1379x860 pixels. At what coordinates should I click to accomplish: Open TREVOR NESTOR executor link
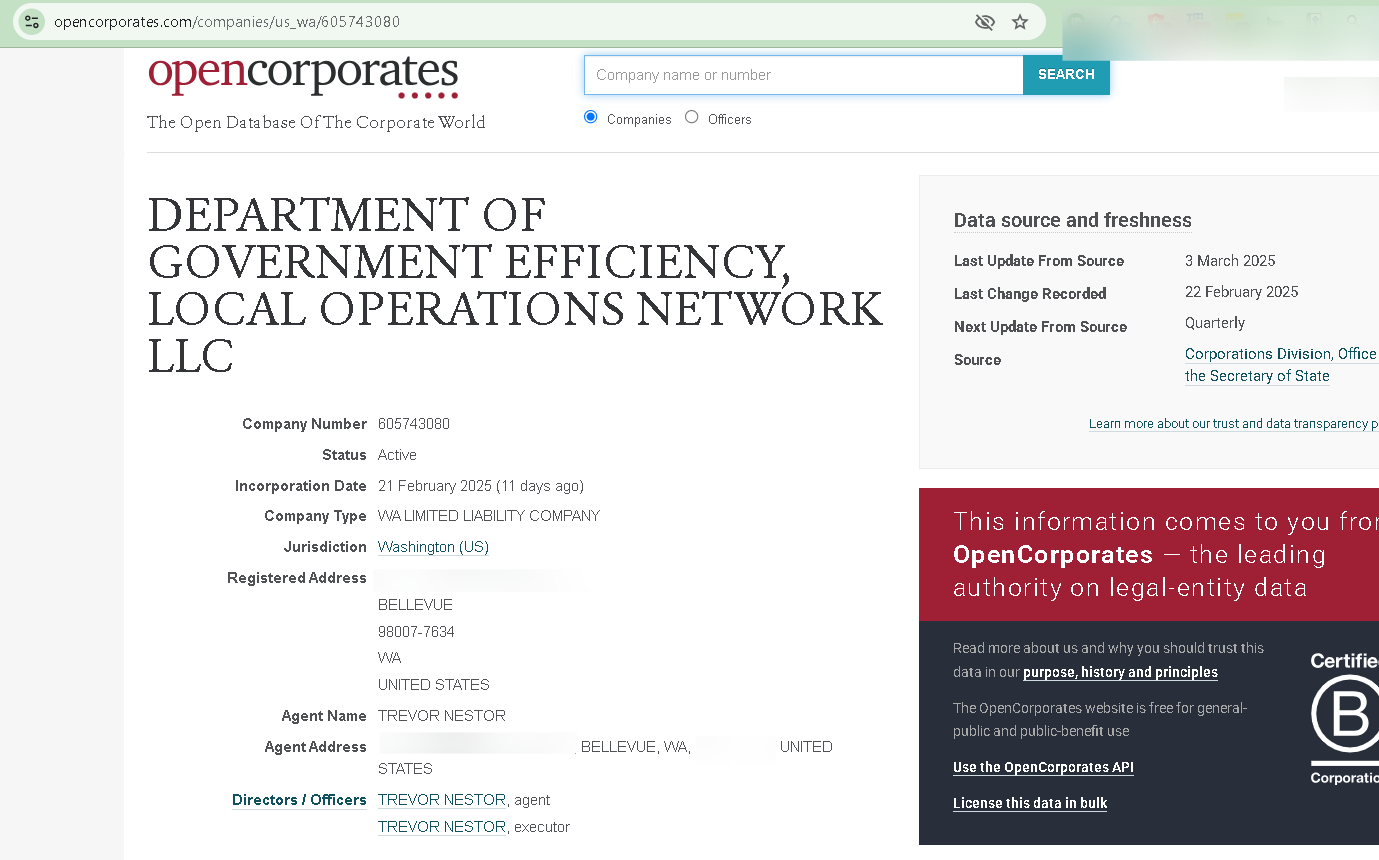[442, 827]
